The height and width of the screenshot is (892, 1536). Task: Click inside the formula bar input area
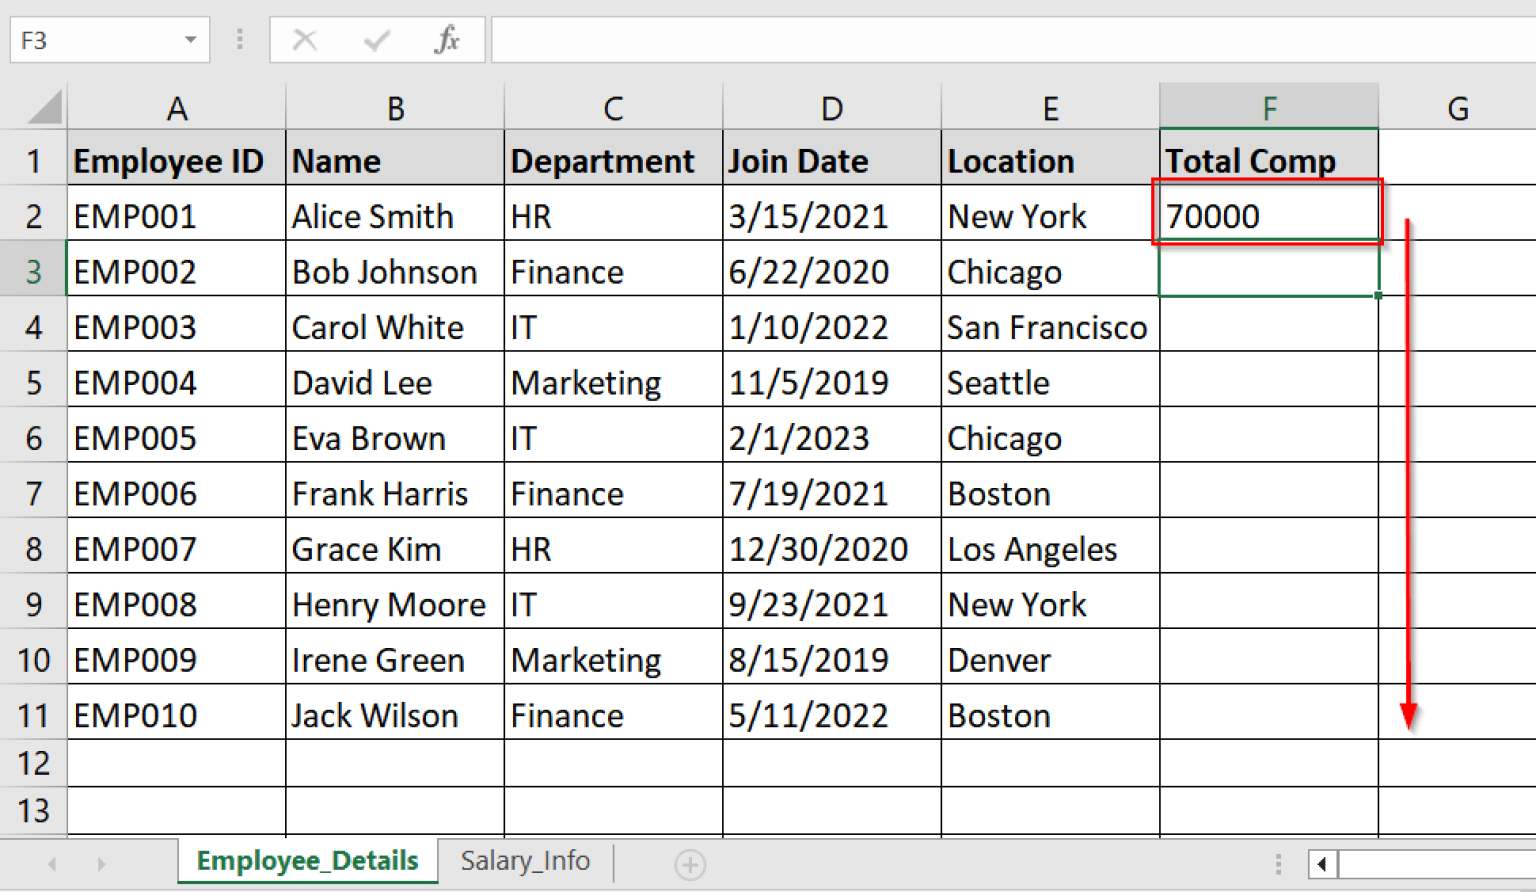(900, 40)
